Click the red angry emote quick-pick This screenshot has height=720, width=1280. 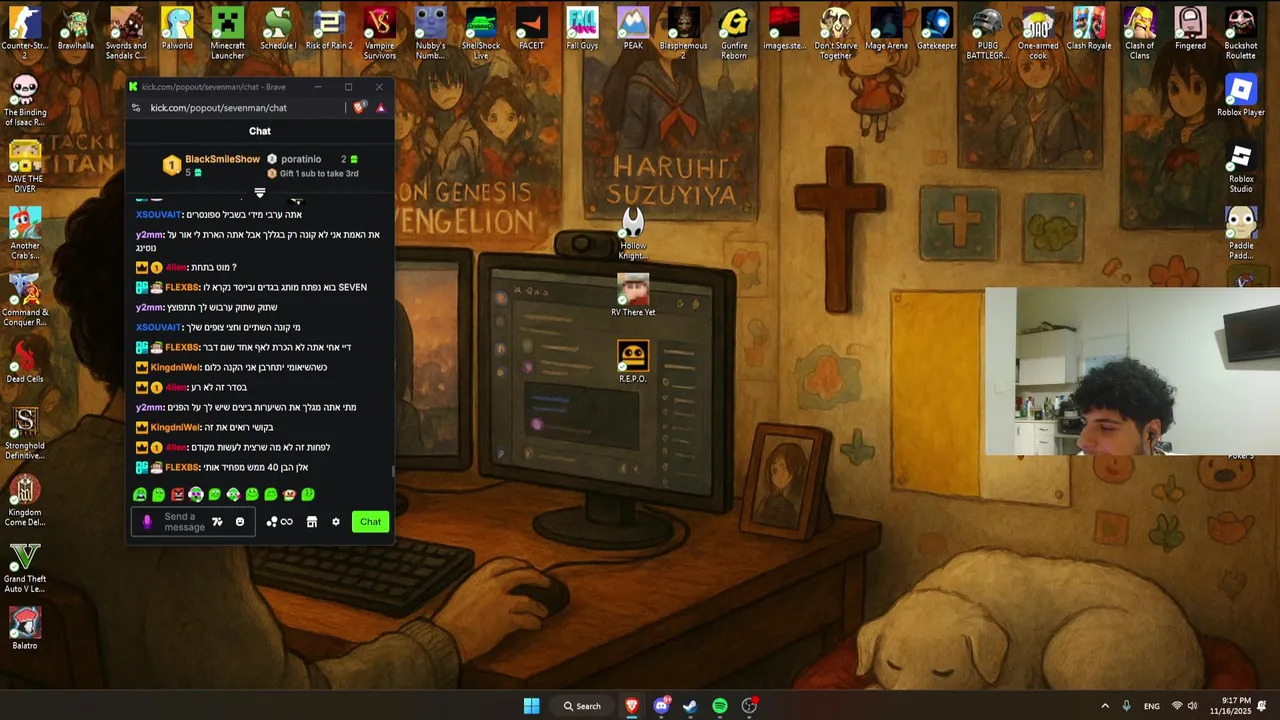pos(177,494)
